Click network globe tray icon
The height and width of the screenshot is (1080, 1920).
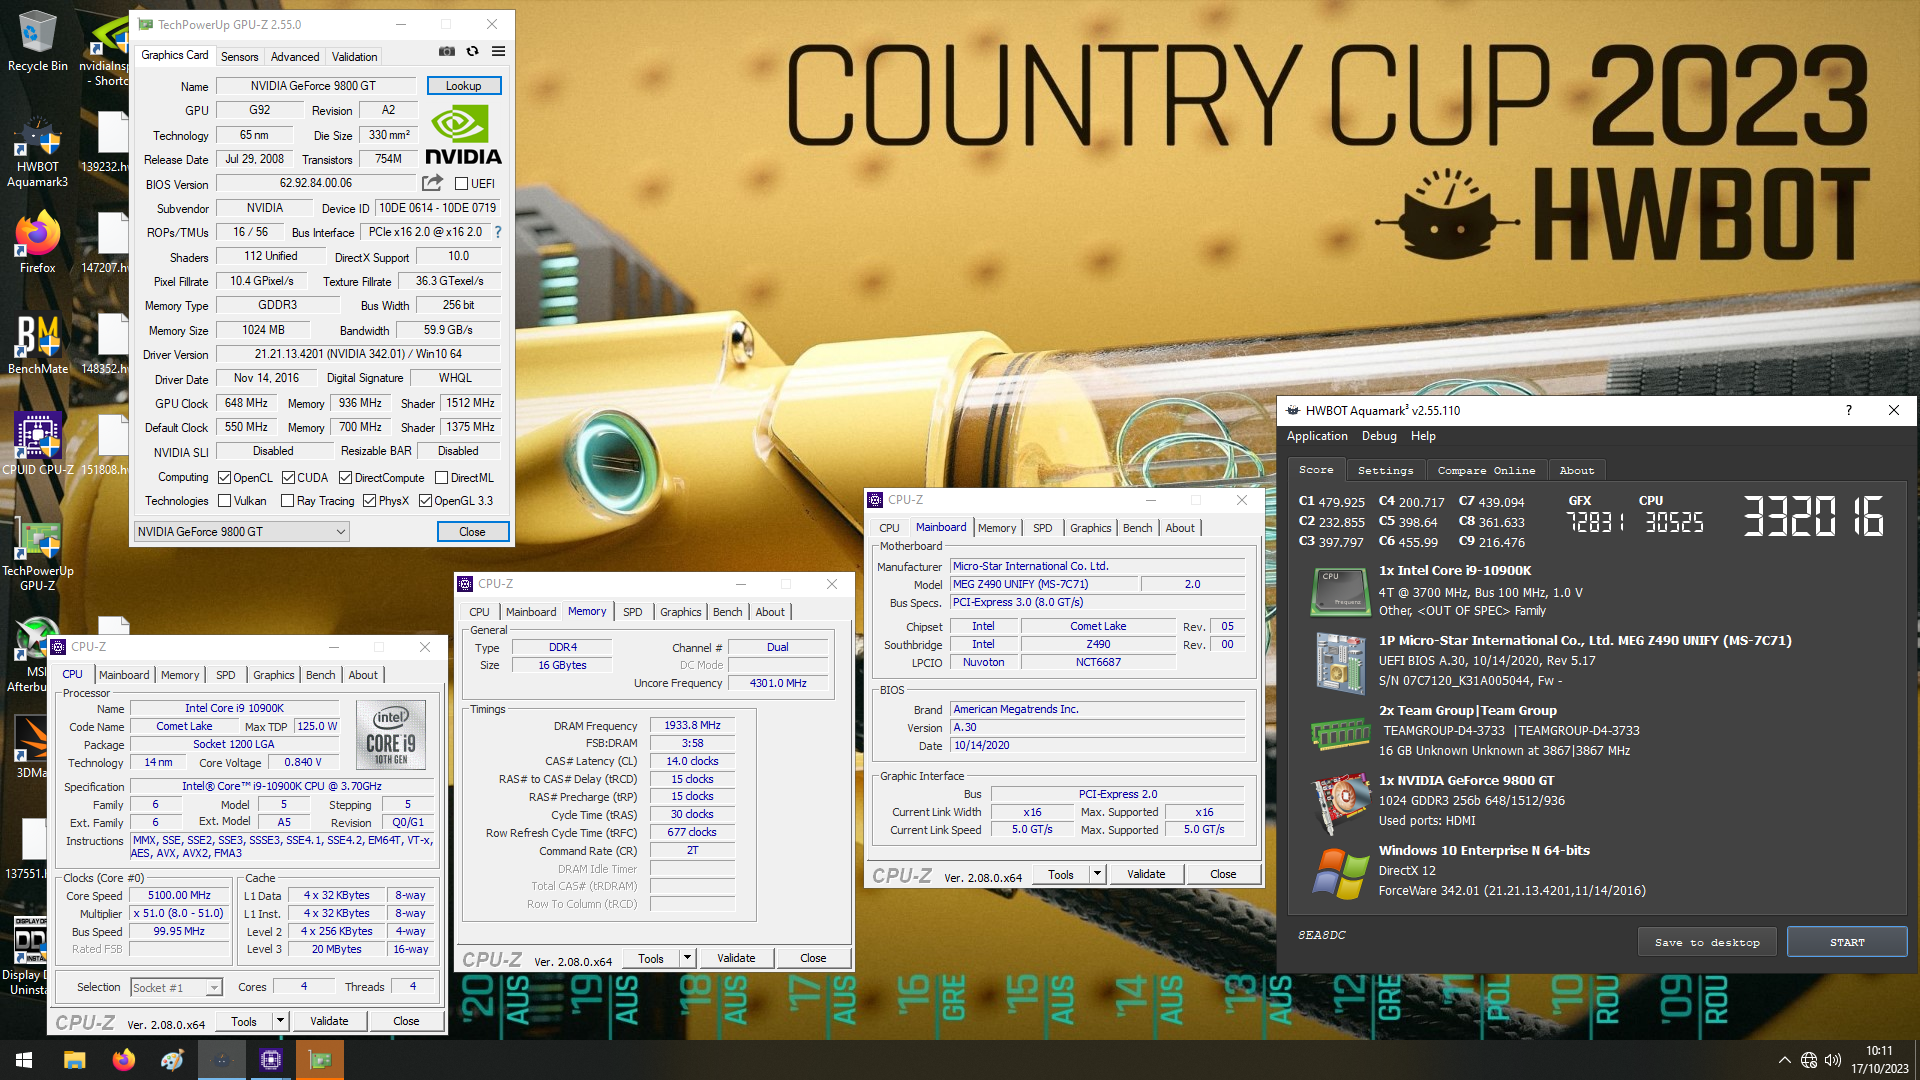[1809, 1060]
